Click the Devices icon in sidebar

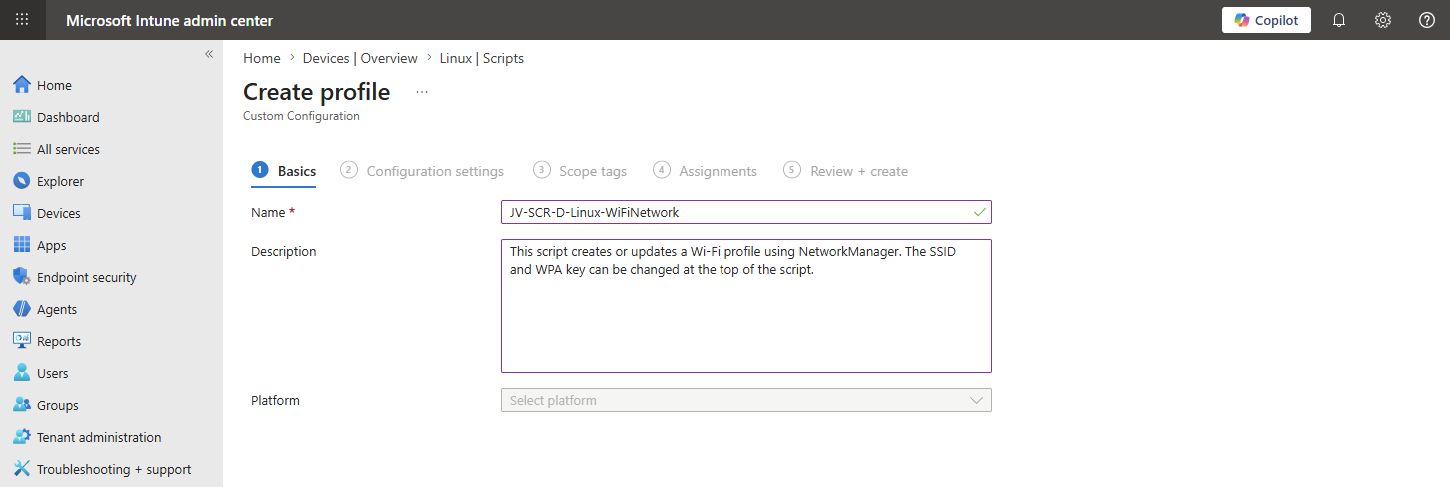22,213
